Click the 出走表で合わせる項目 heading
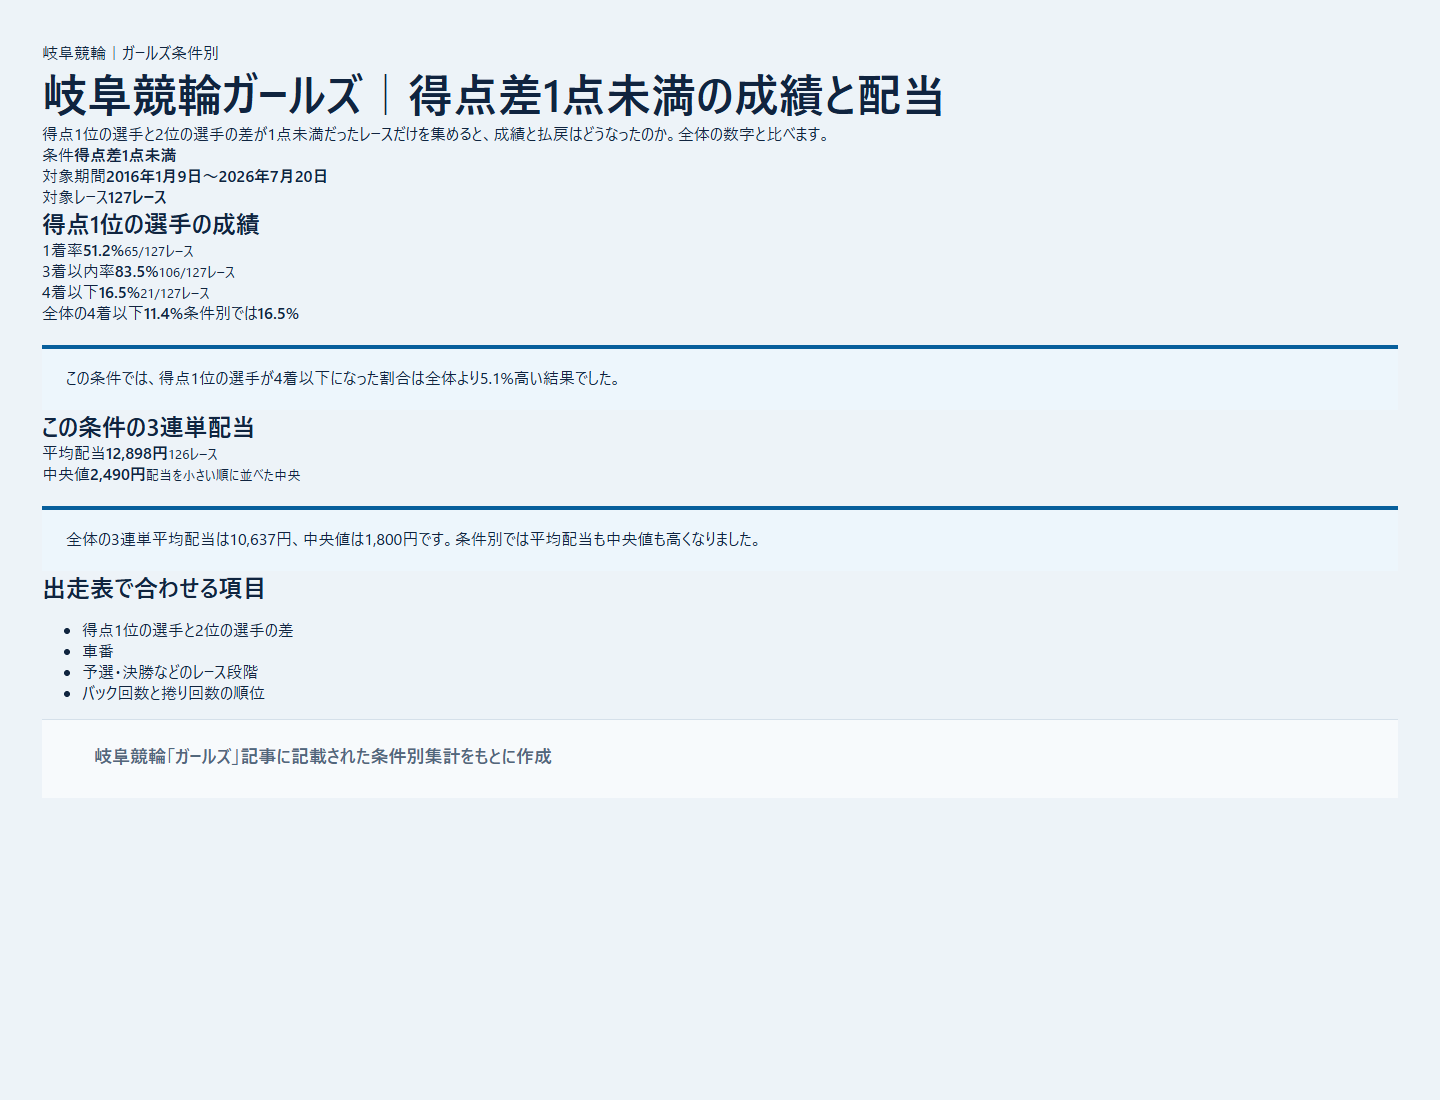This screenshot has width=1440, height=1100. (x=154, y=588)
